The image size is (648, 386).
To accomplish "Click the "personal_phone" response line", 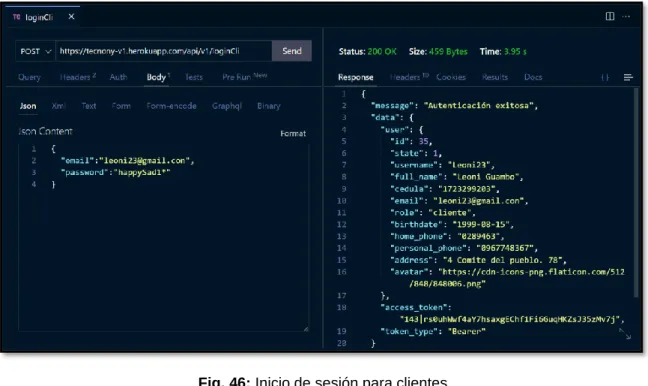I will pyautogui.click(x=464, y=248).
